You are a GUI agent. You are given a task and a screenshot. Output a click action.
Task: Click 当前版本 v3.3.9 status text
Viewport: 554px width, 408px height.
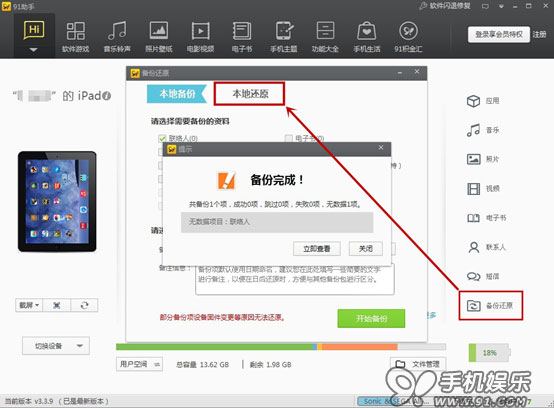(x=57, y=401)
